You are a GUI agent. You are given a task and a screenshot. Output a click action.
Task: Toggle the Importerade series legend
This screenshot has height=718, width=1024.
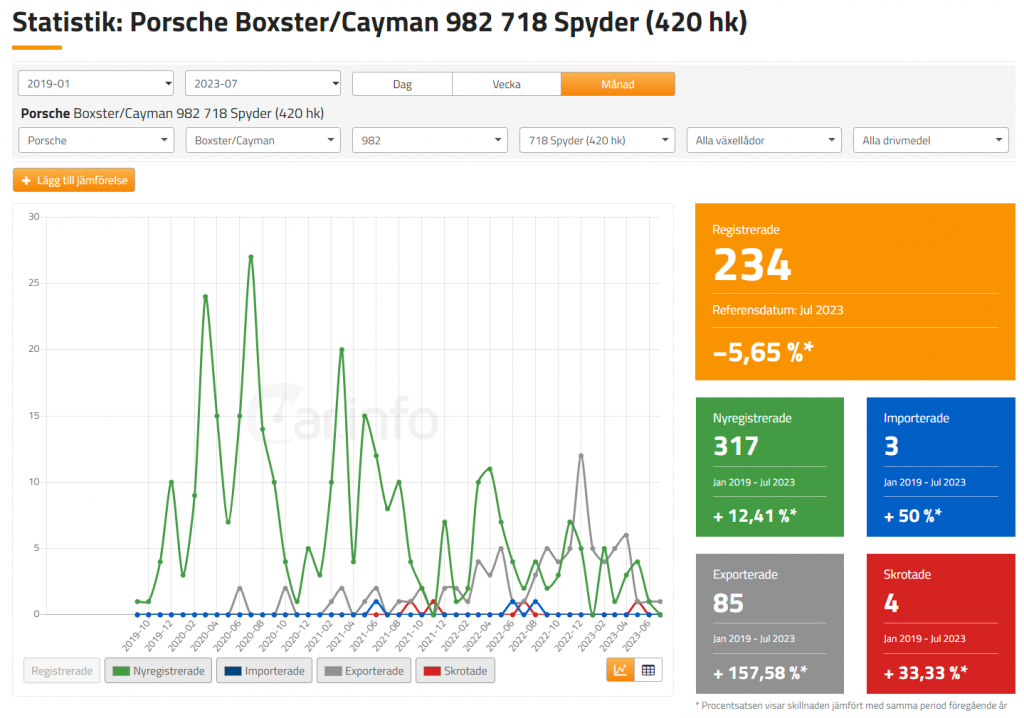(264, 671)
